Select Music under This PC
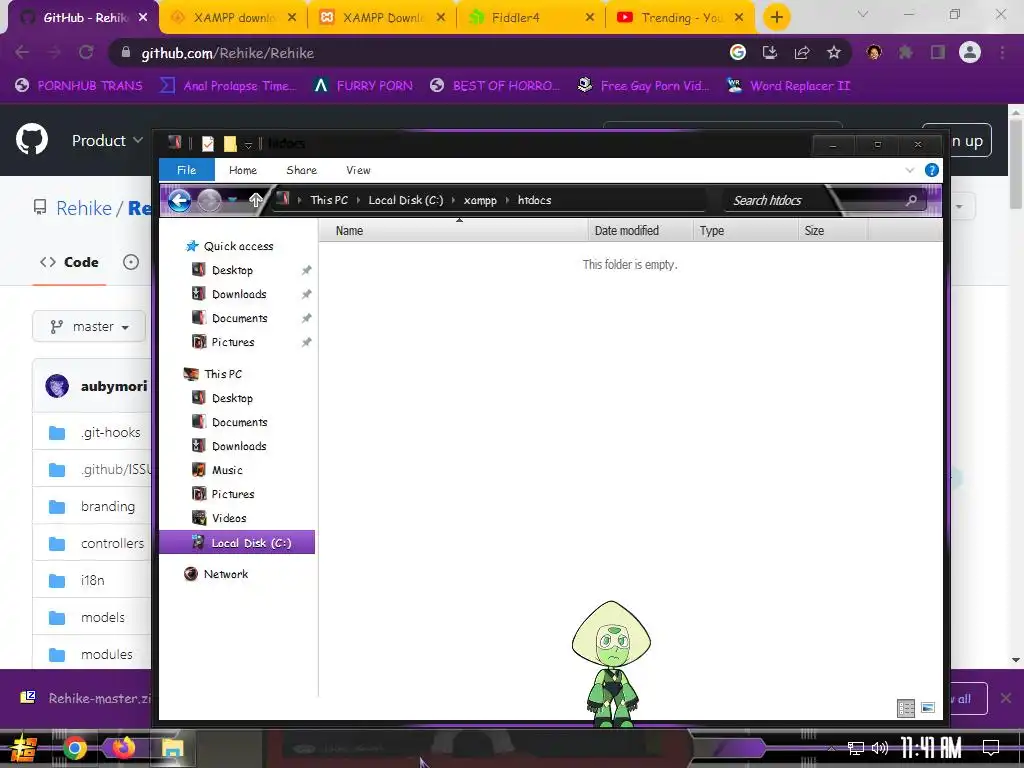Screen dimensions: 1024x768 (x=227, y=470)
